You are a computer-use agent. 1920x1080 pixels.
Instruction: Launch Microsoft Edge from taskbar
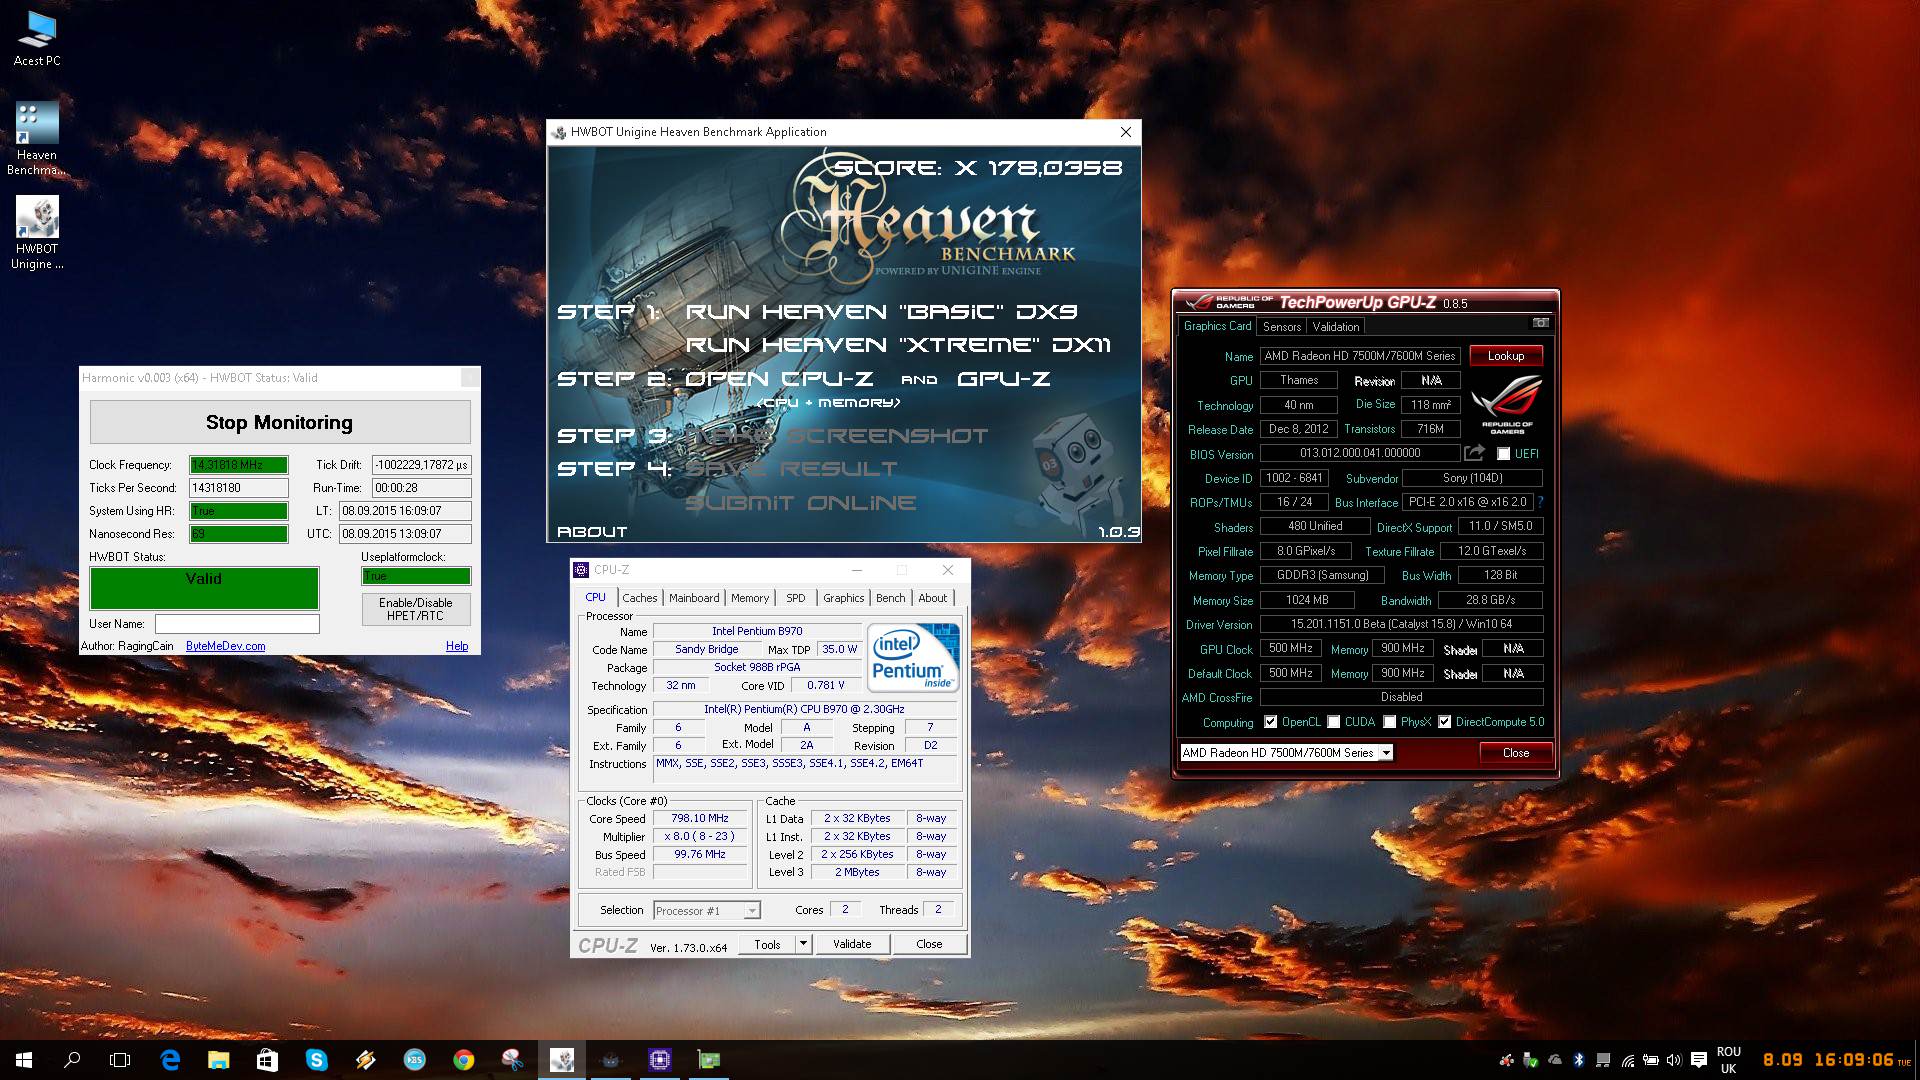click(x=170, y=1060)
